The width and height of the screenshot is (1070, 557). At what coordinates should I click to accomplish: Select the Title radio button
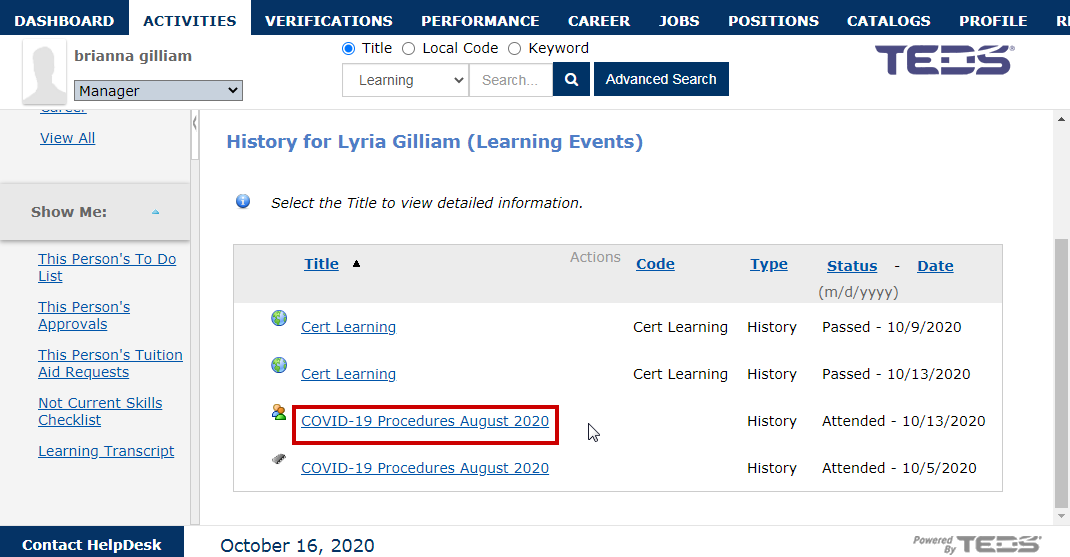coord(349,48)
